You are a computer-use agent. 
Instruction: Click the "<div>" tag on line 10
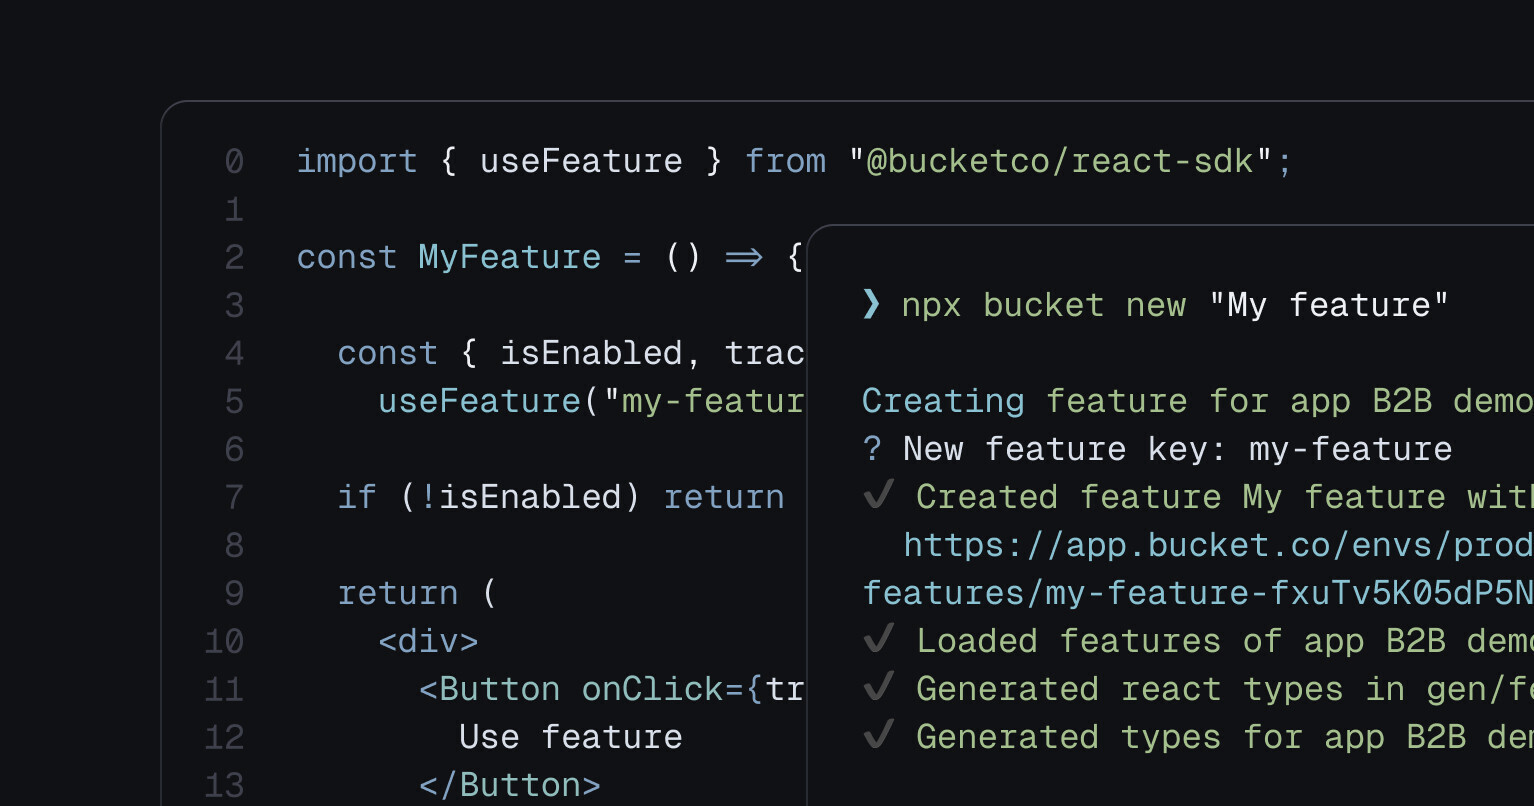click(x=429, y=641)
